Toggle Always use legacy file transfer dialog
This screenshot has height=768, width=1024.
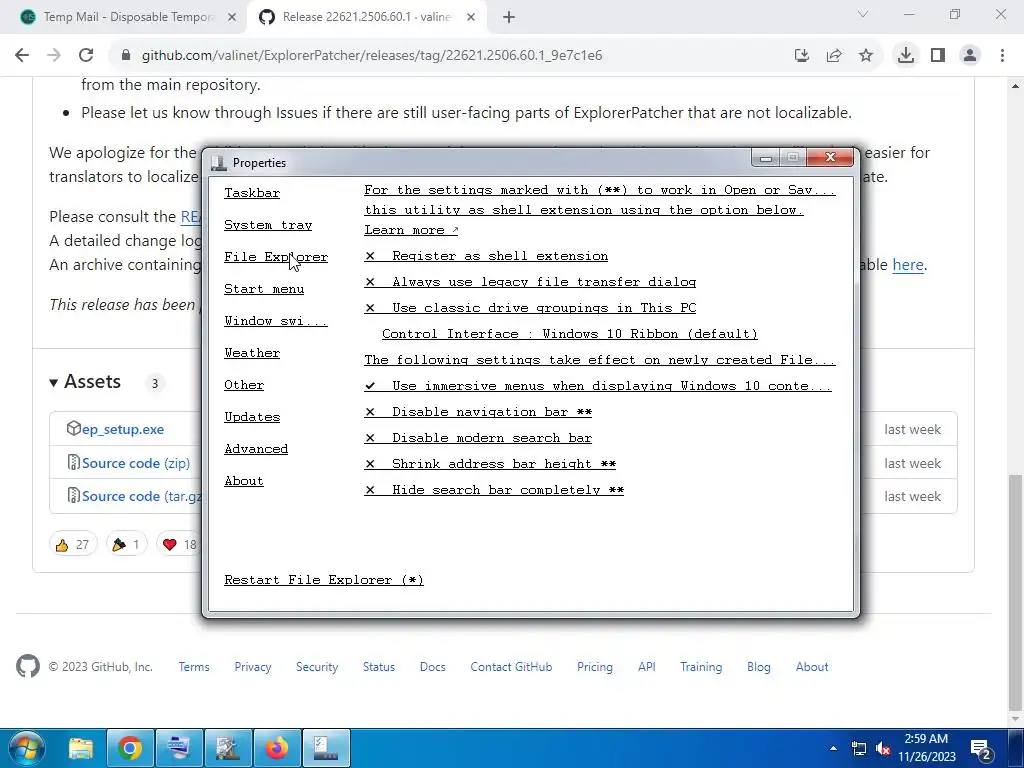tap(530, 282)
